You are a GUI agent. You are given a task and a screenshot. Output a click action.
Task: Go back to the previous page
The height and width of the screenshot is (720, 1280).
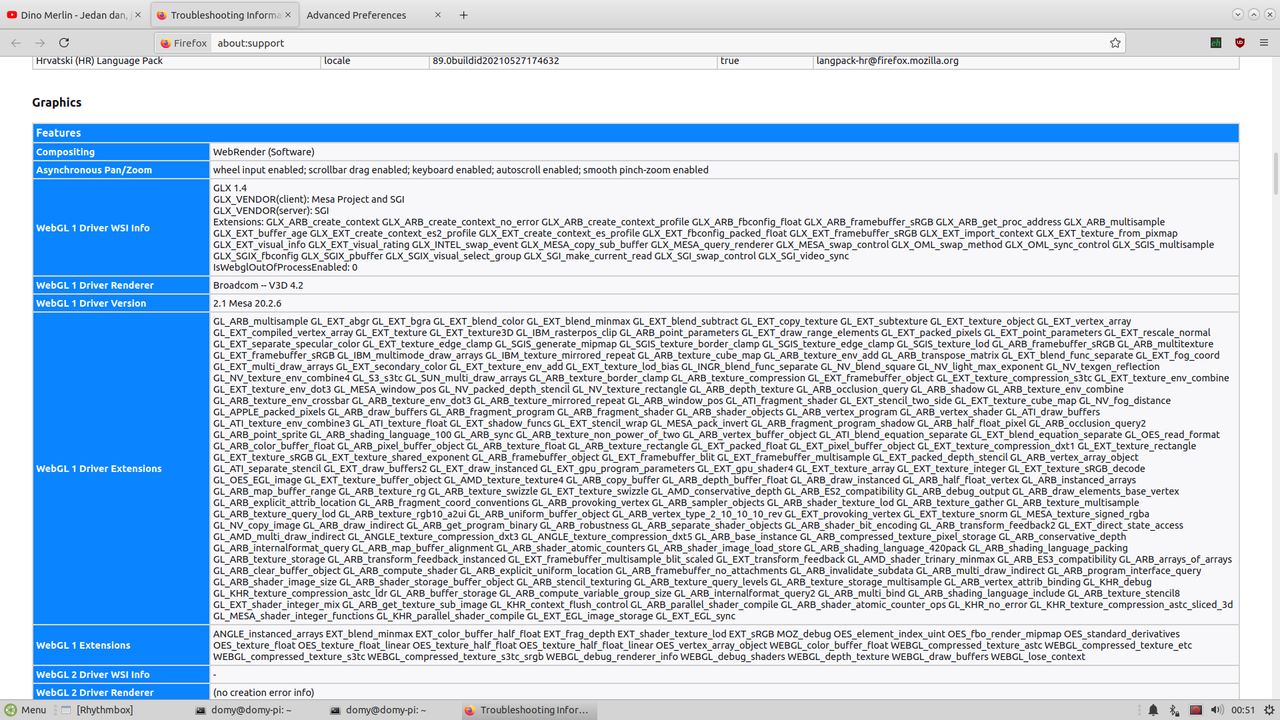[x=16, y=43]
